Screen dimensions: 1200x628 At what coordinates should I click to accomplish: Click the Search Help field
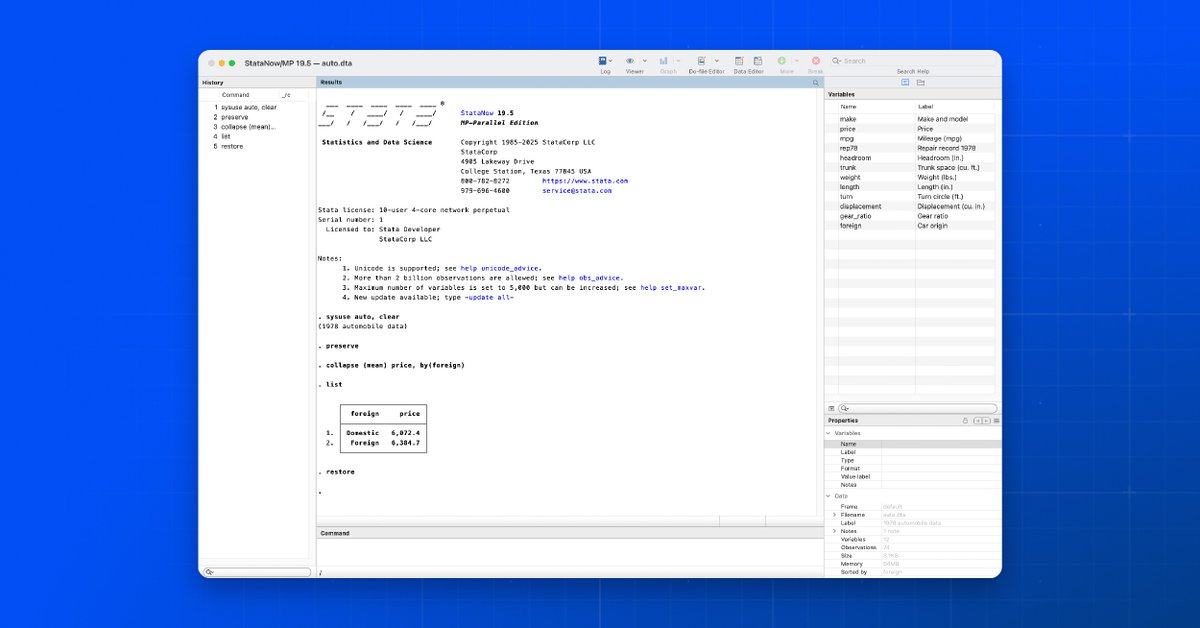coord(912,61)
